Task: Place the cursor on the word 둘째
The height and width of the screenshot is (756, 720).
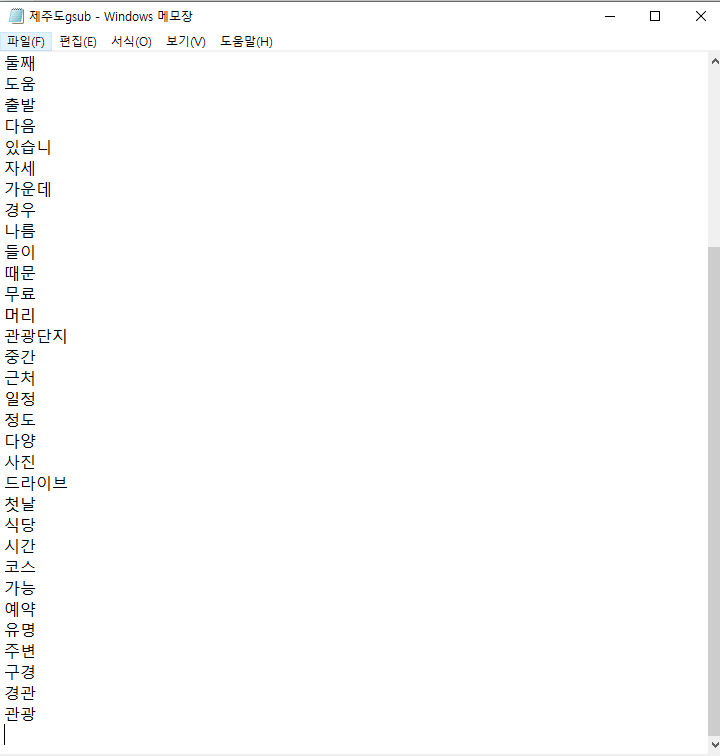Action: [20, 63]
